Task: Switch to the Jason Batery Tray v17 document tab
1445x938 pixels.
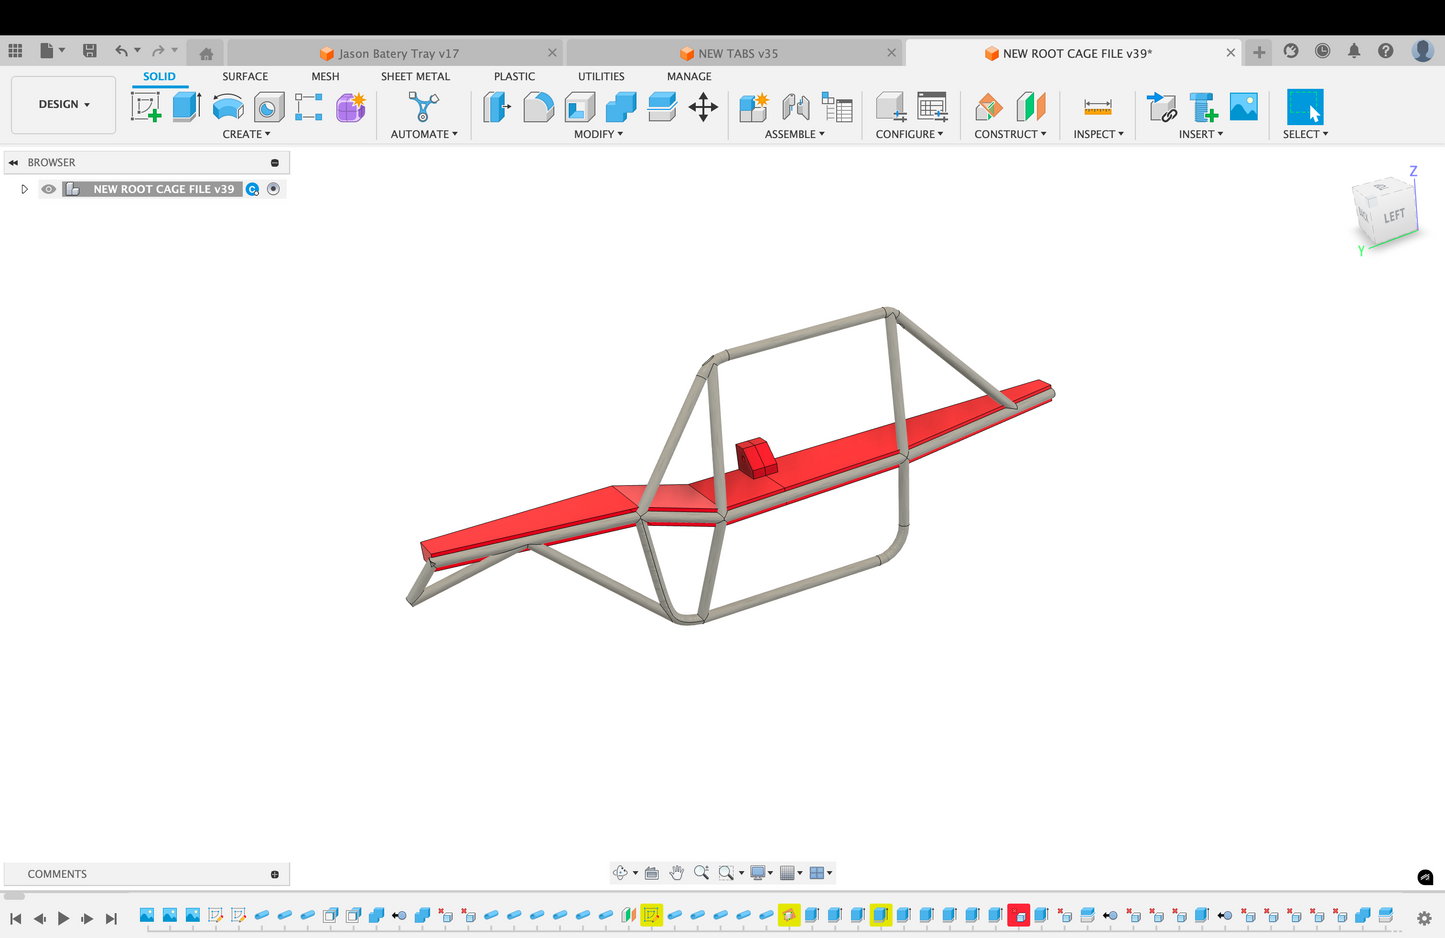Action: (397, 53)
